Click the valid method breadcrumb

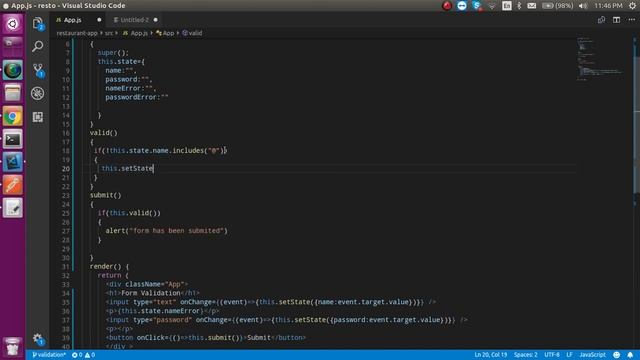pyautogui.click(x=192, y=33)
